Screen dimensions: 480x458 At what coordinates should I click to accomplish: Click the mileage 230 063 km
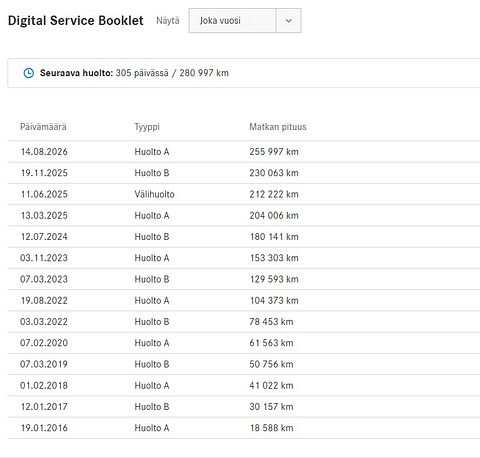(x=274, y=173)
